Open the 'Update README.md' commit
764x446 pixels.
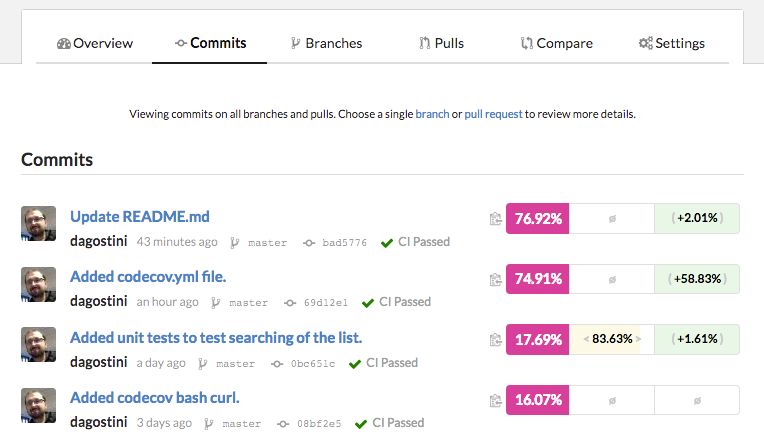coord(140,216)
